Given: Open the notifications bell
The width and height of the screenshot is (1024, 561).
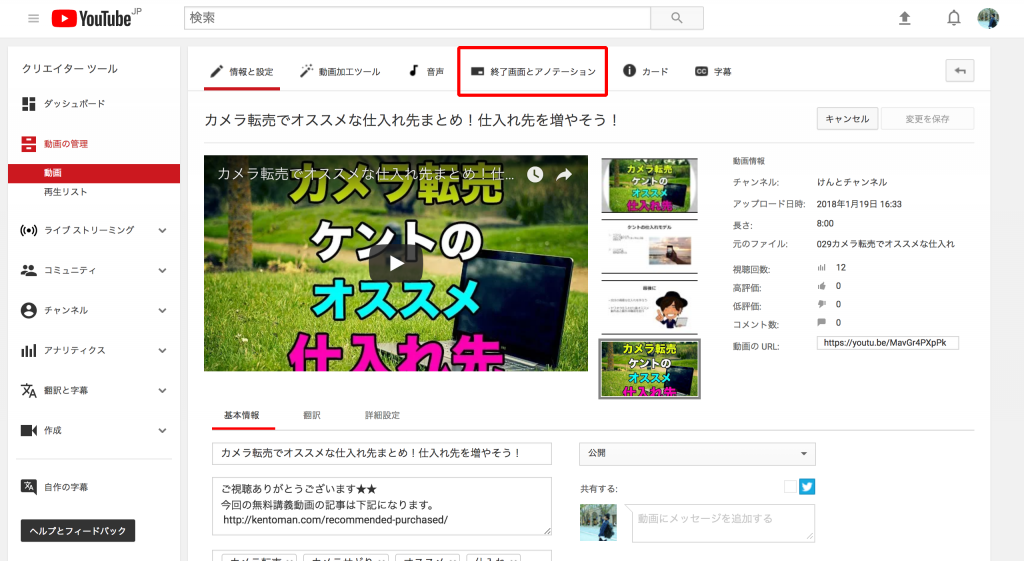Looking at the screenshot, I should coord(953,18).
